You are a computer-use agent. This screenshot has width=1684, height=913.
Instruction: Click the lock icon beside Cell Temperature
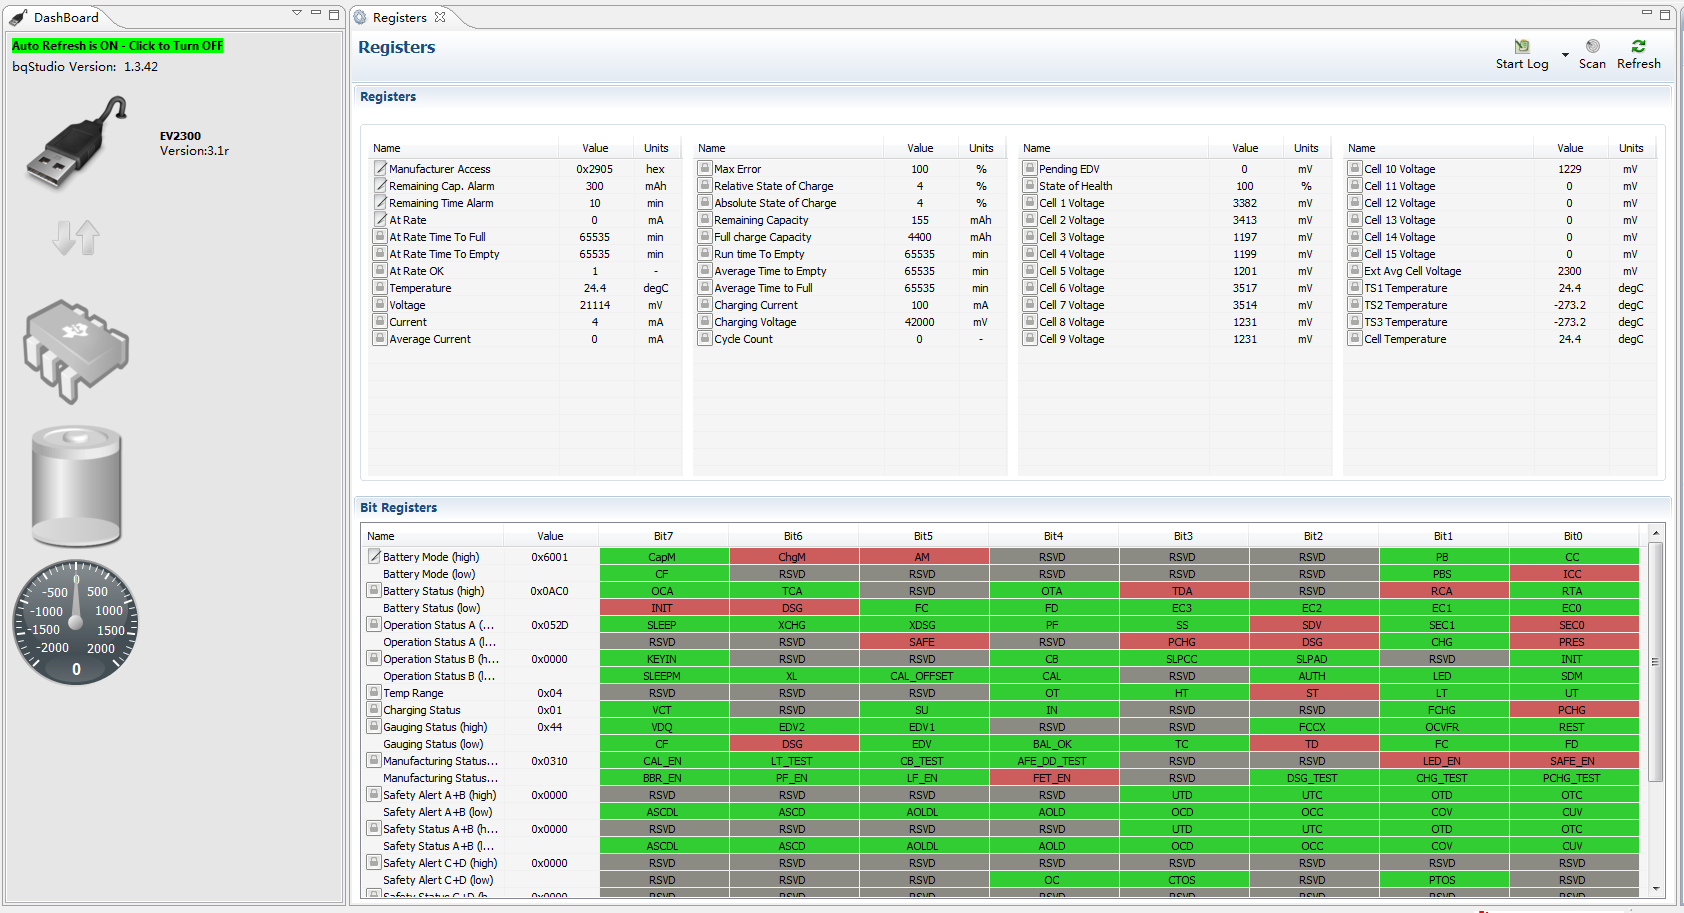(1355, 339)
